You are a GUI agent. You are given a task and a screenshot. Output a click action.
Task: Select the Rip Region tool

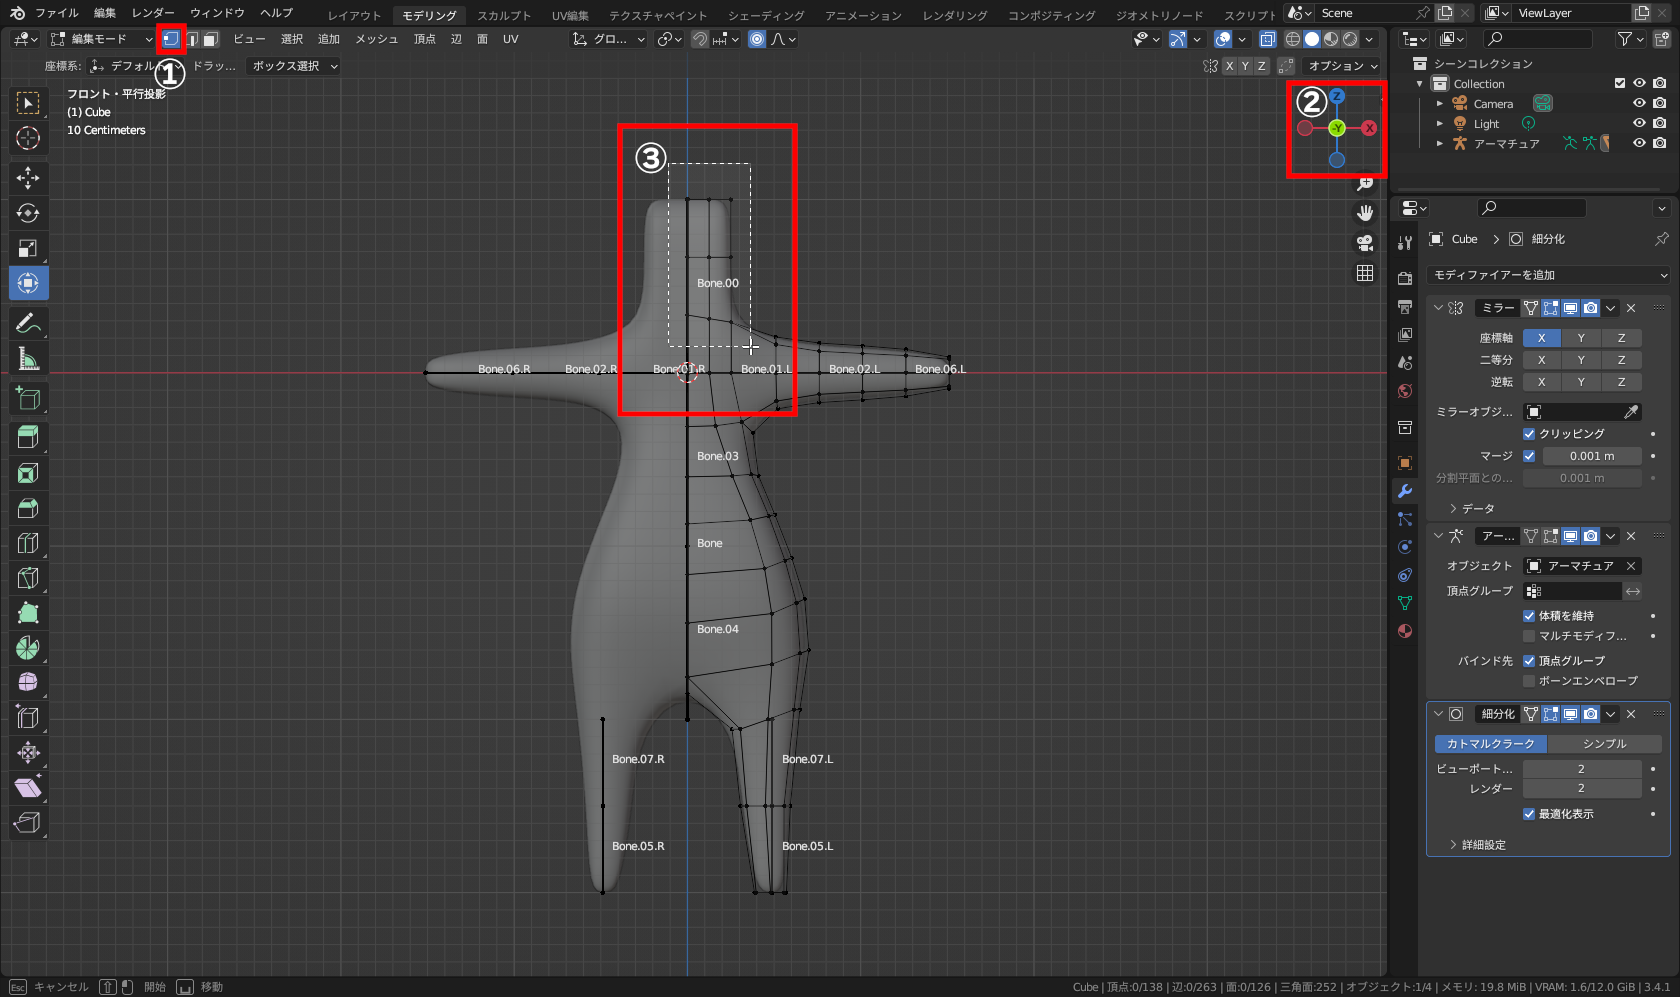click(28, 823)
